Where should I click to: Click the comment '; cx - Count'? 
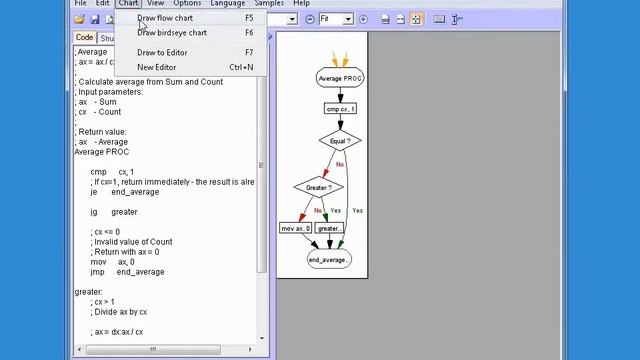coord(98,112)
